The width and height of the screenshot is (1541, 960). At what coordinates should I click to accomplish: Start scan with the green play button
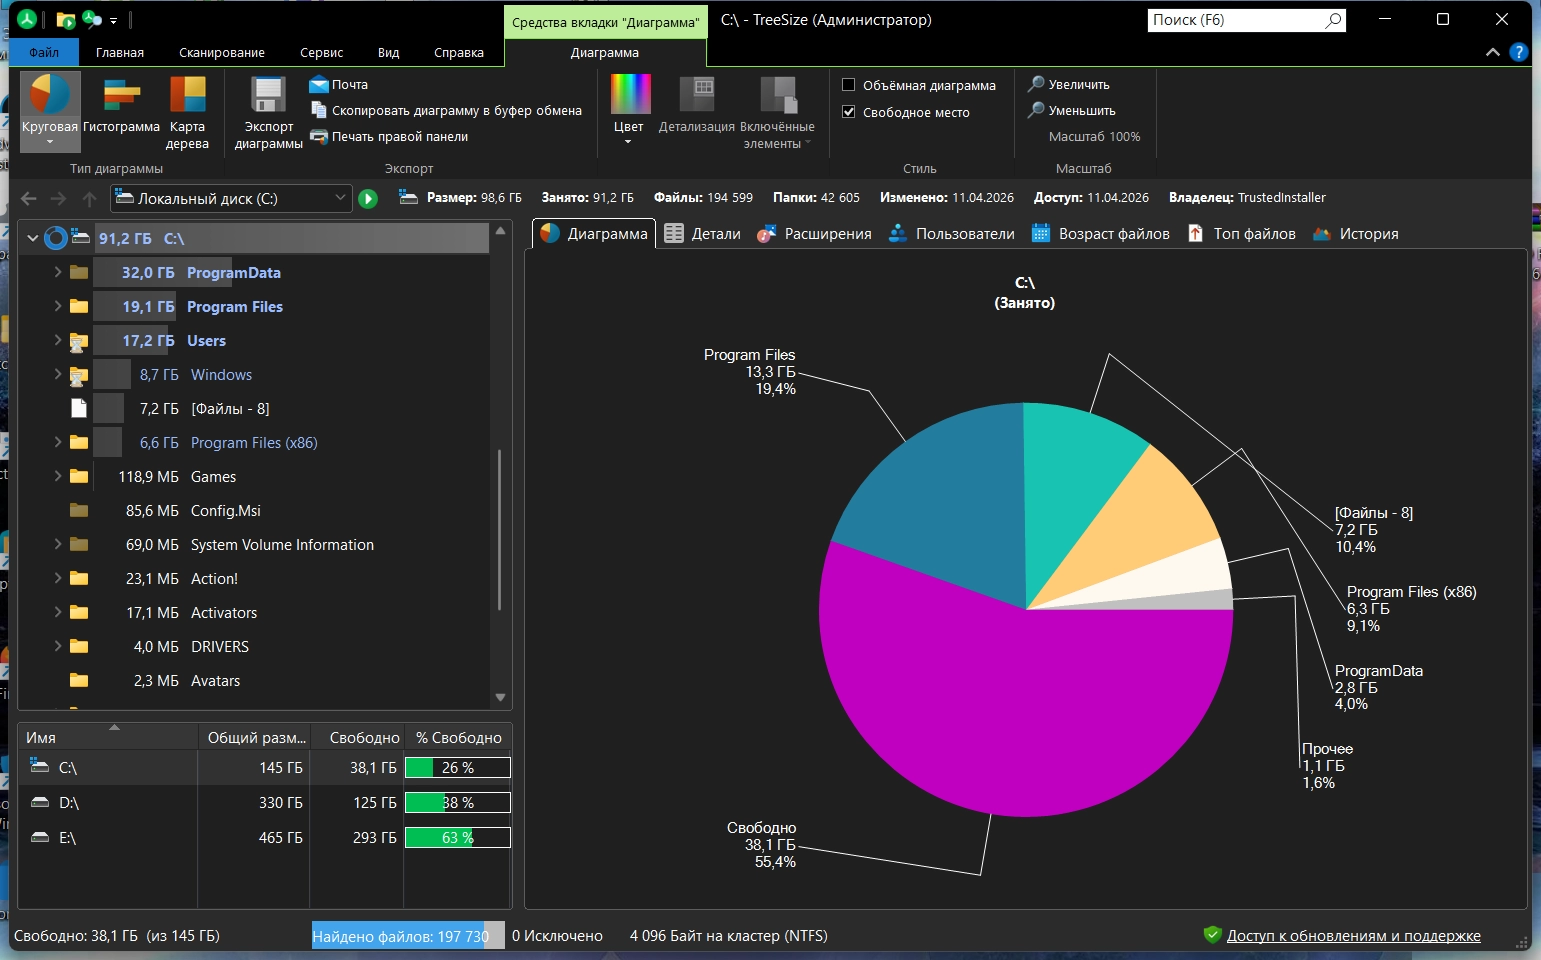[368, 199]
